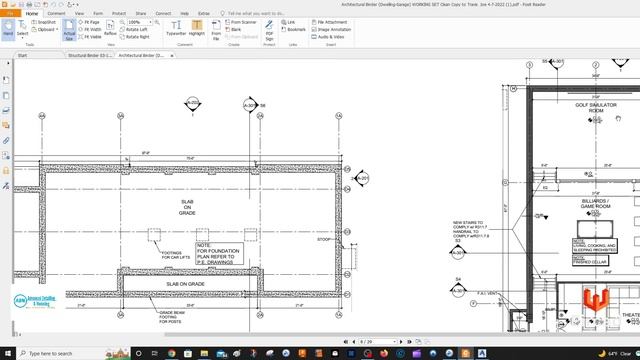Open the quick access toolbar customize dropdown
The height and width of the screenshot is (360, 640).
tap(78, 5)
